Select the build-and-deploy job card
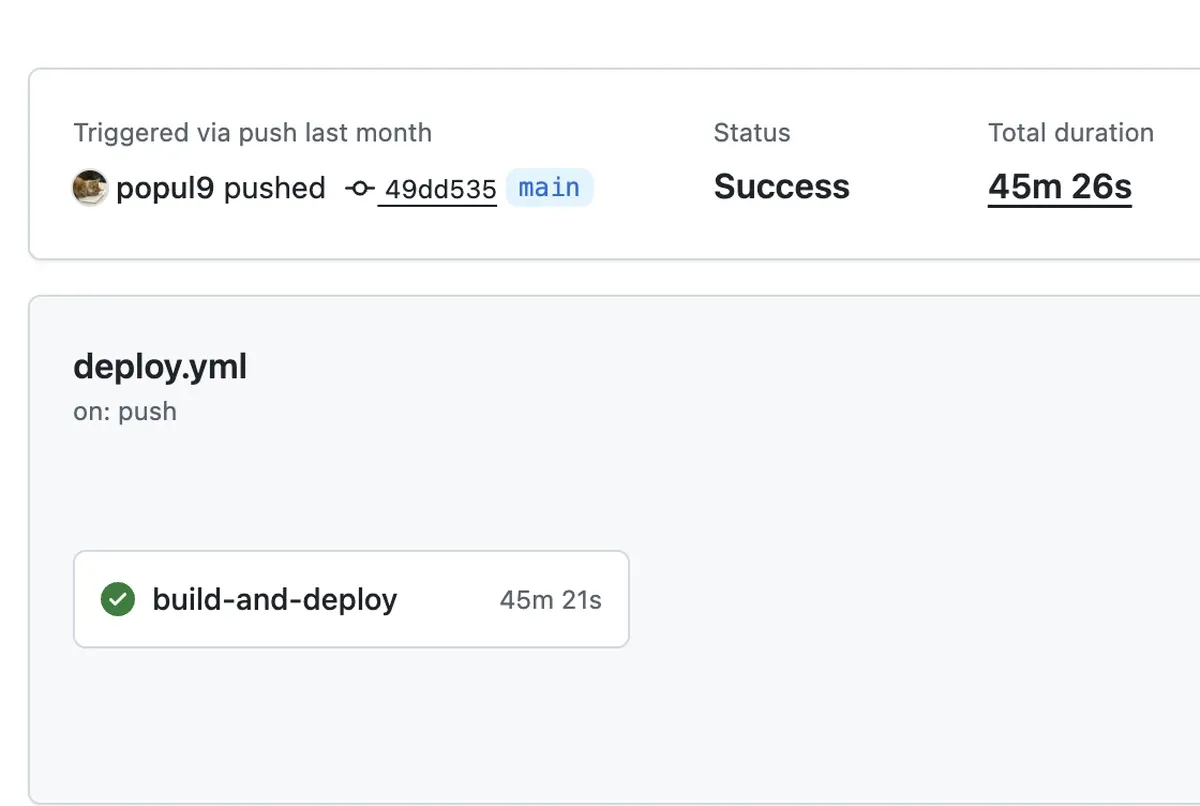The image size is (1200, 806). (350, 599)
